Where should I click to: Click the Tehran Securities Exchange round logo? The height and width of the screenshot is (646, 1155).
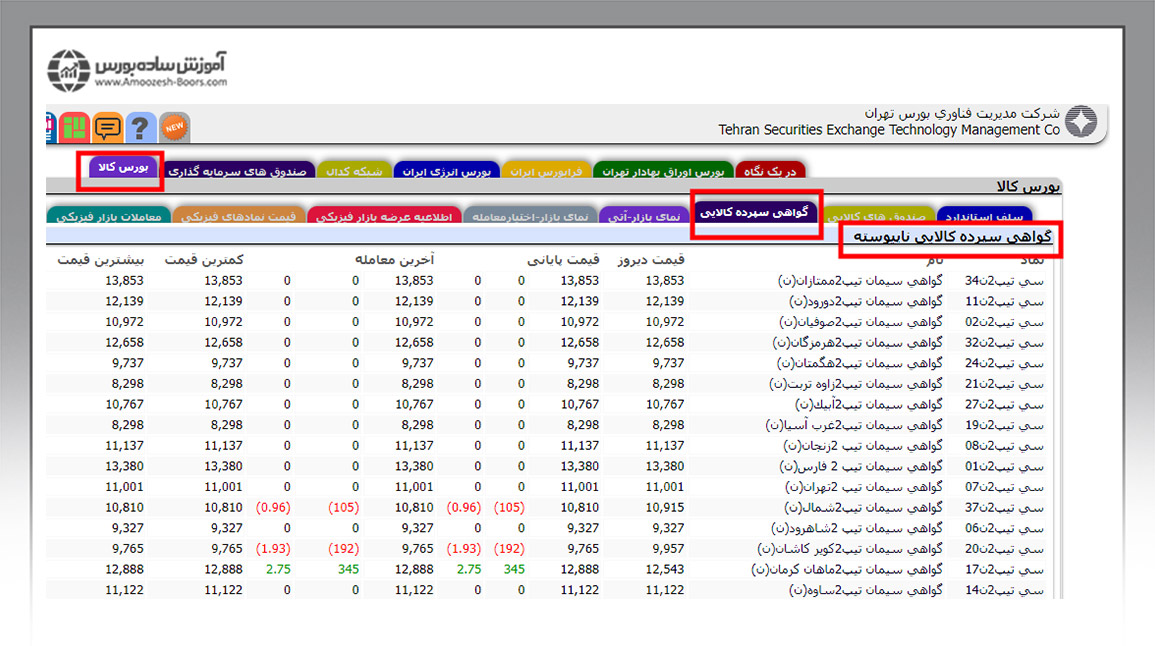coord(1080,122)
